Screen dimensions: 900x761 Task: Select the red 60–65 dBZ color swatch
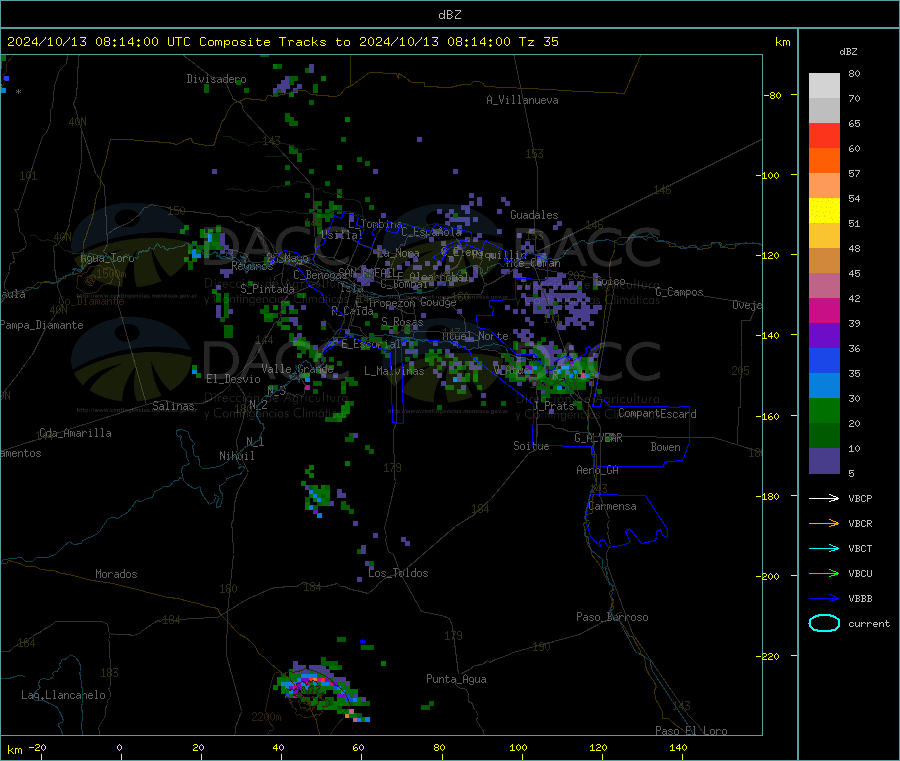(824, 135)
